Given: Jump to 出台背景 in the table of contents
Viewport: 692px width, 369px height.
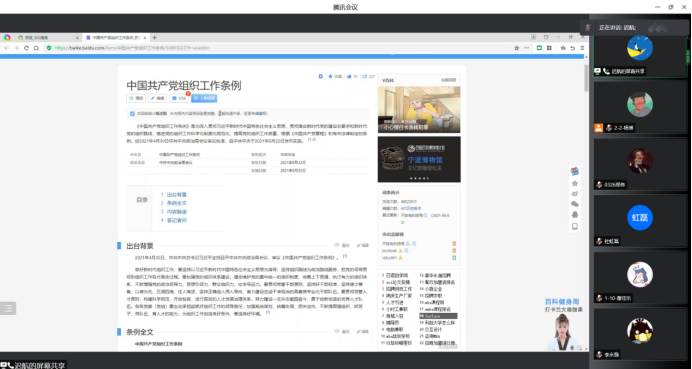Looking at the screenshot, I should pos(177,195).
